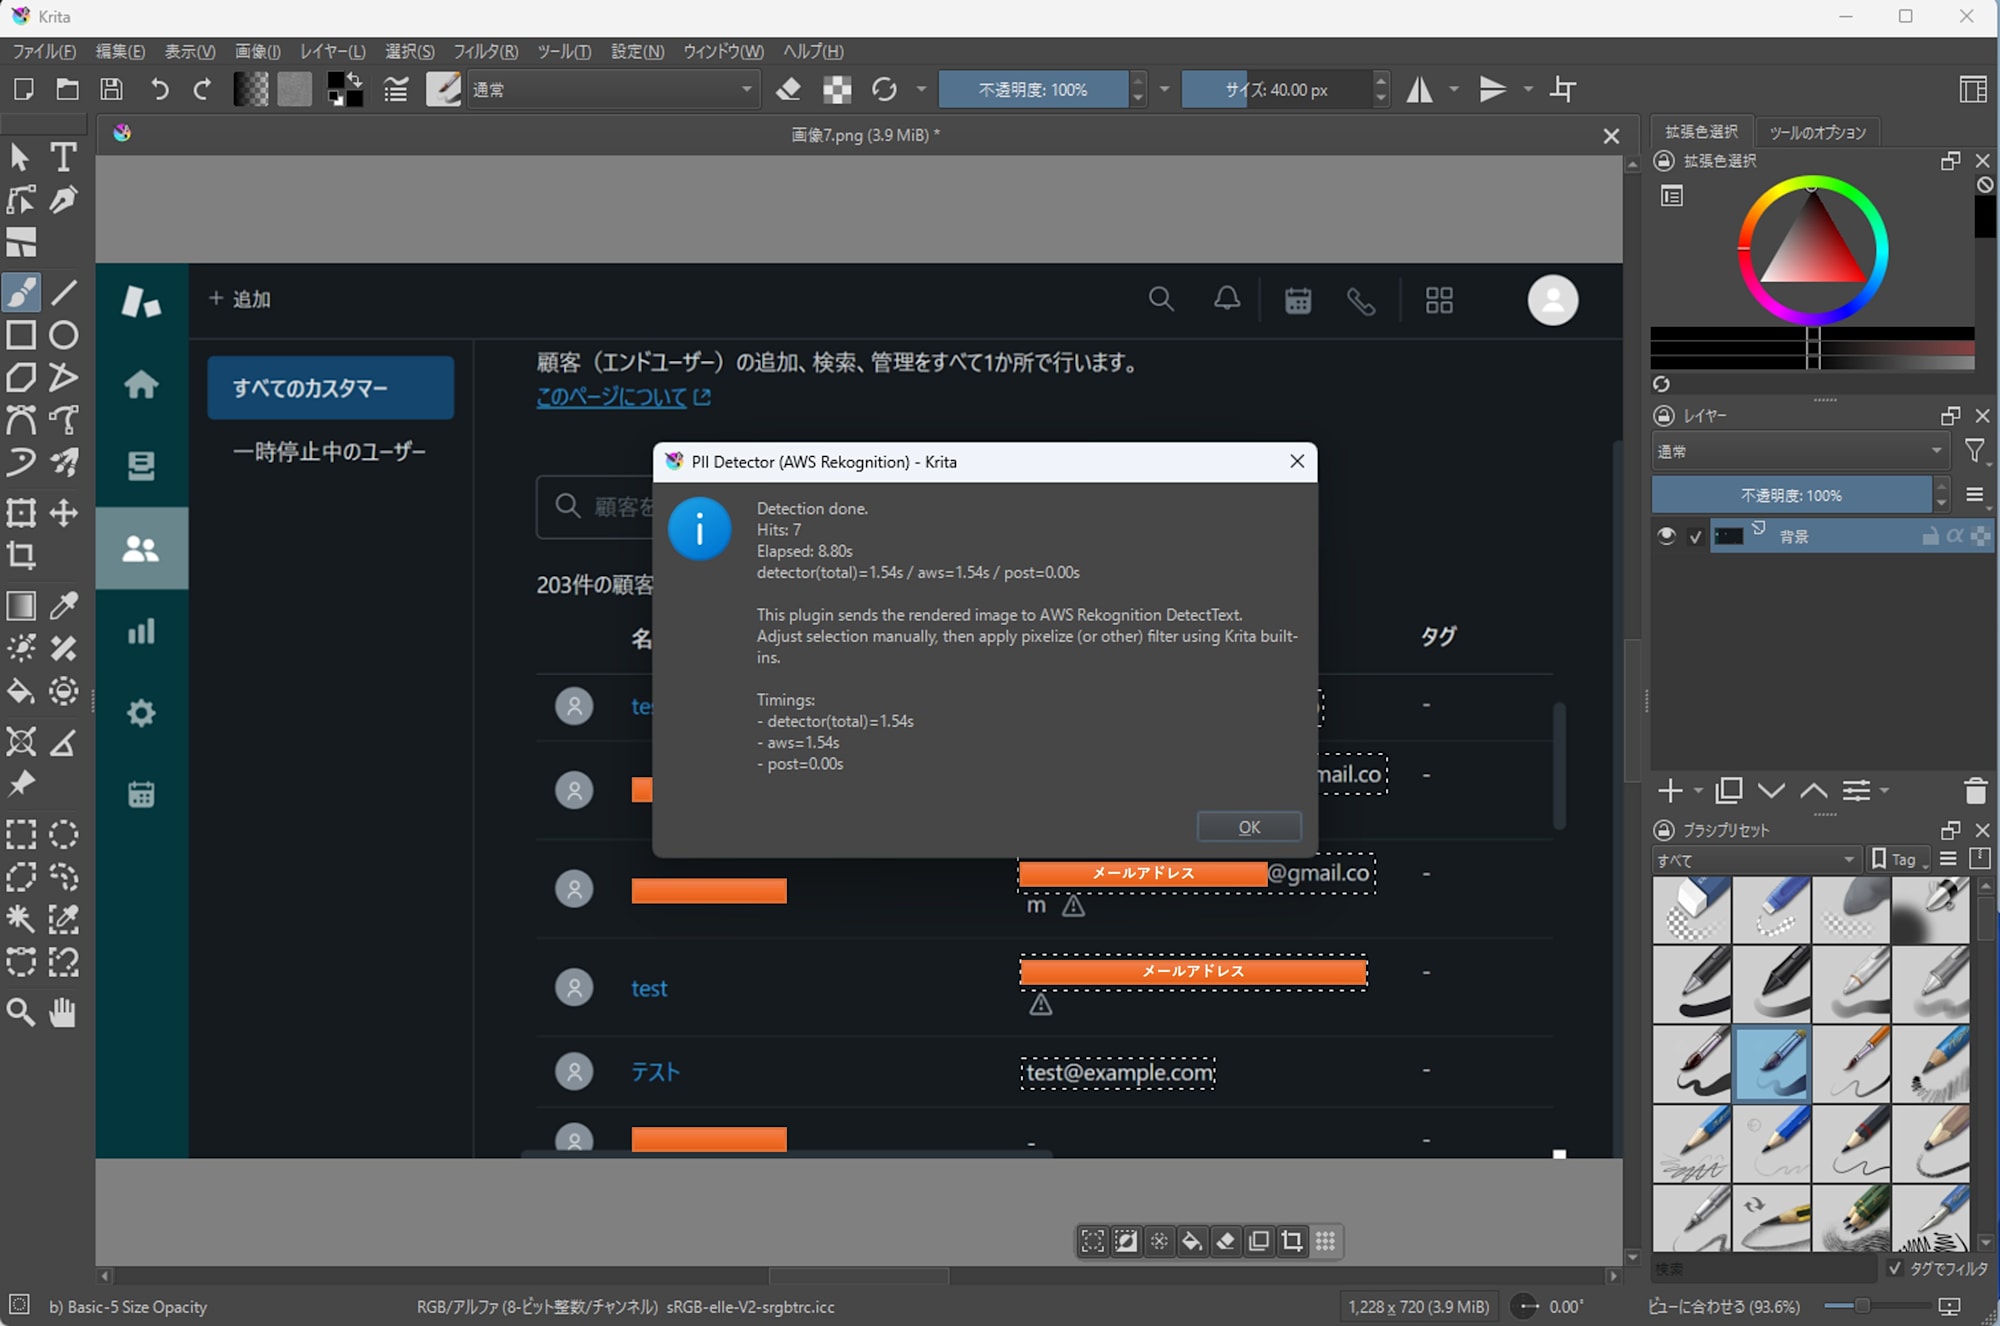Activate the Zoom tool
Viewport: 2000px width, 1326px height.
click(x=21, y=1012)
